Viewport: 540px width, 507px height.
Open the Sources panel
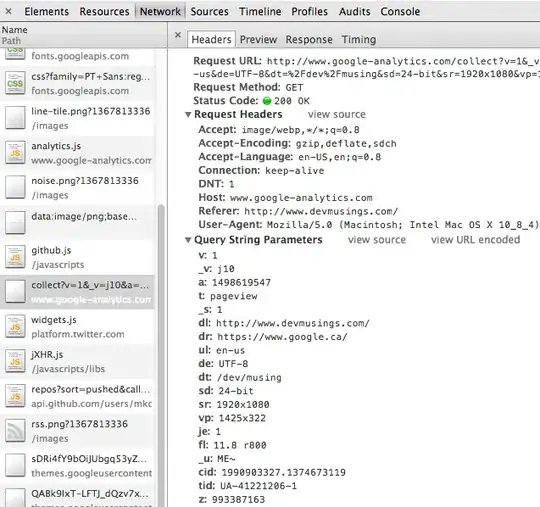pyautogui.click(x=209, y=12)
